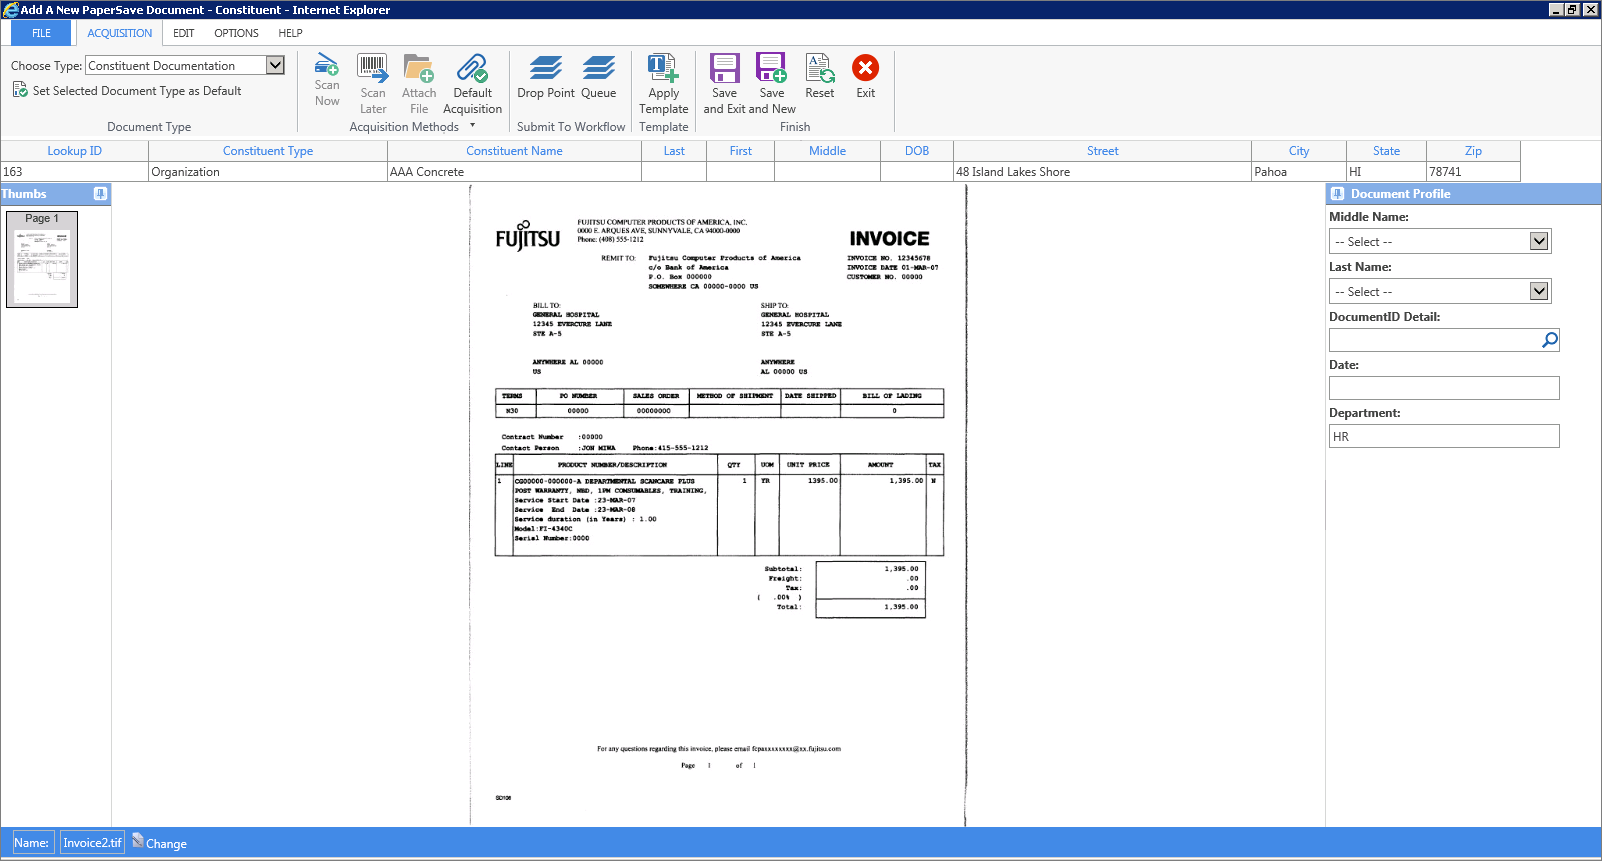
Task: Click the Queue icon
Action: [x=599, y=68]
